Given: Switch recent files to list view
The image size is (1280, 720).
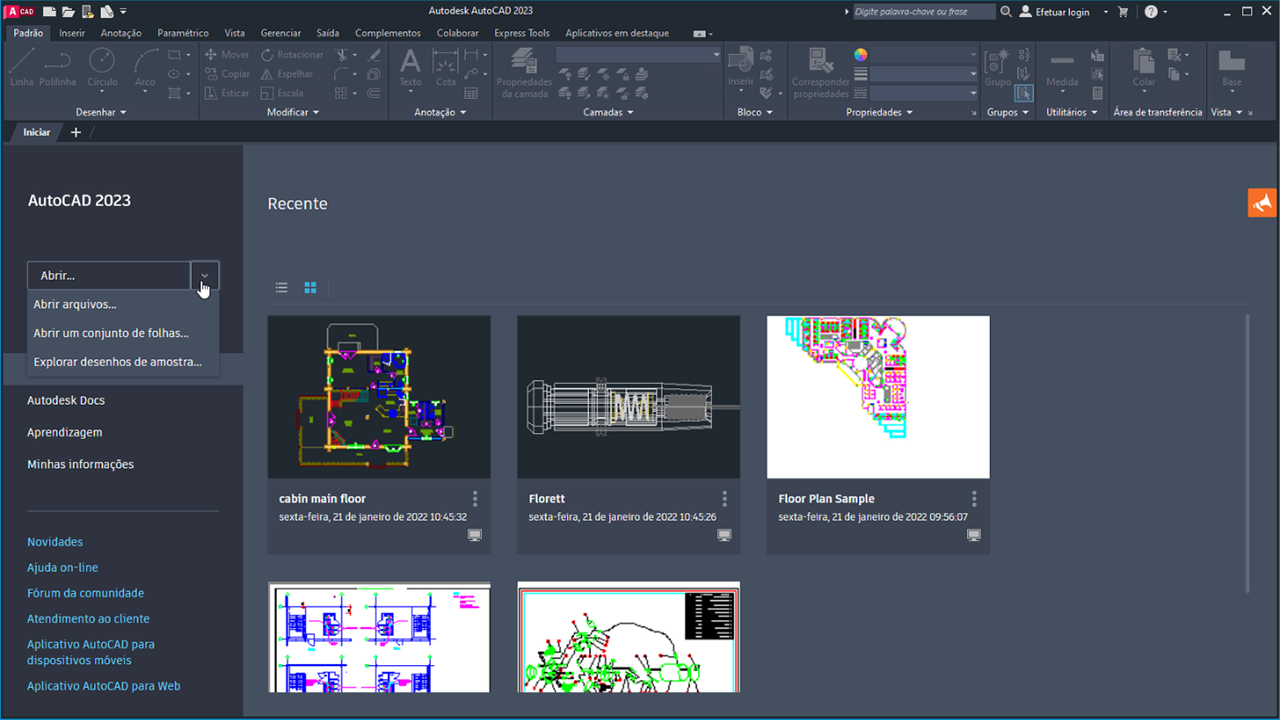Looking at the screenshot, I should click(281, 287).
